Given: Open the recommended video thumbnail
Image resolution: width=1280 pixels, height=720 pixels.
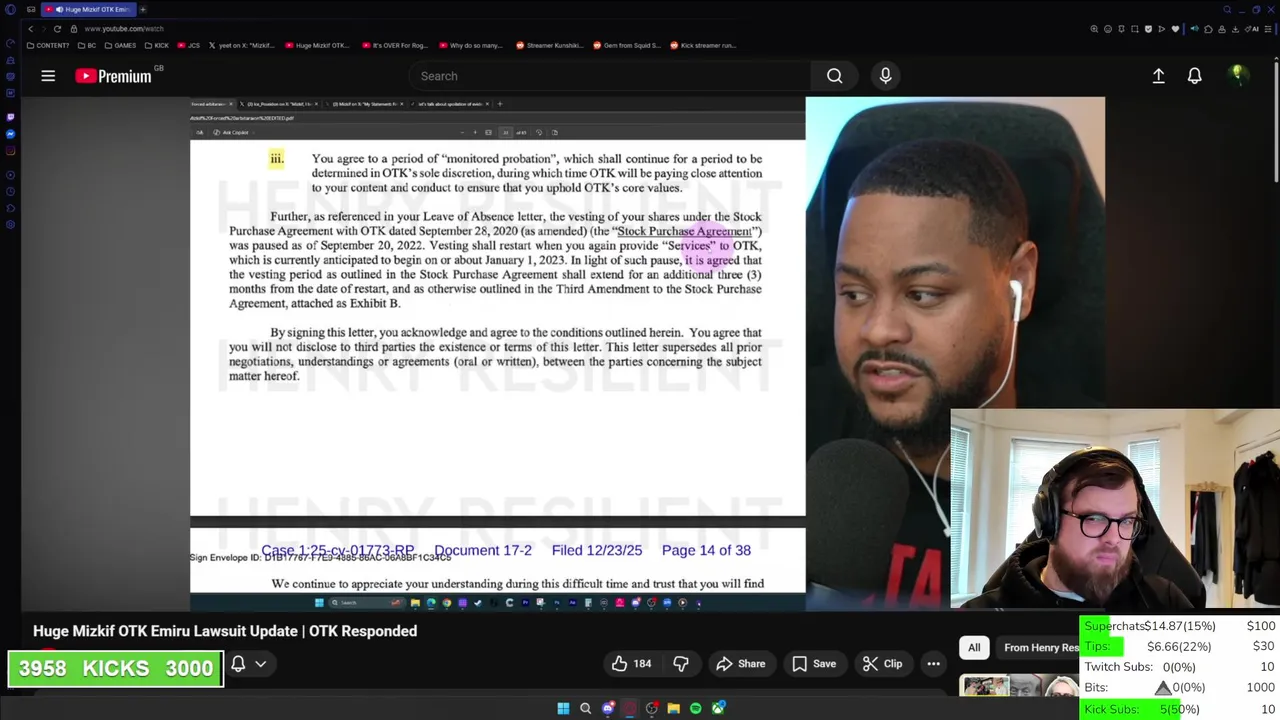Looking at the screenshot, I should [x=1018, y=686].
